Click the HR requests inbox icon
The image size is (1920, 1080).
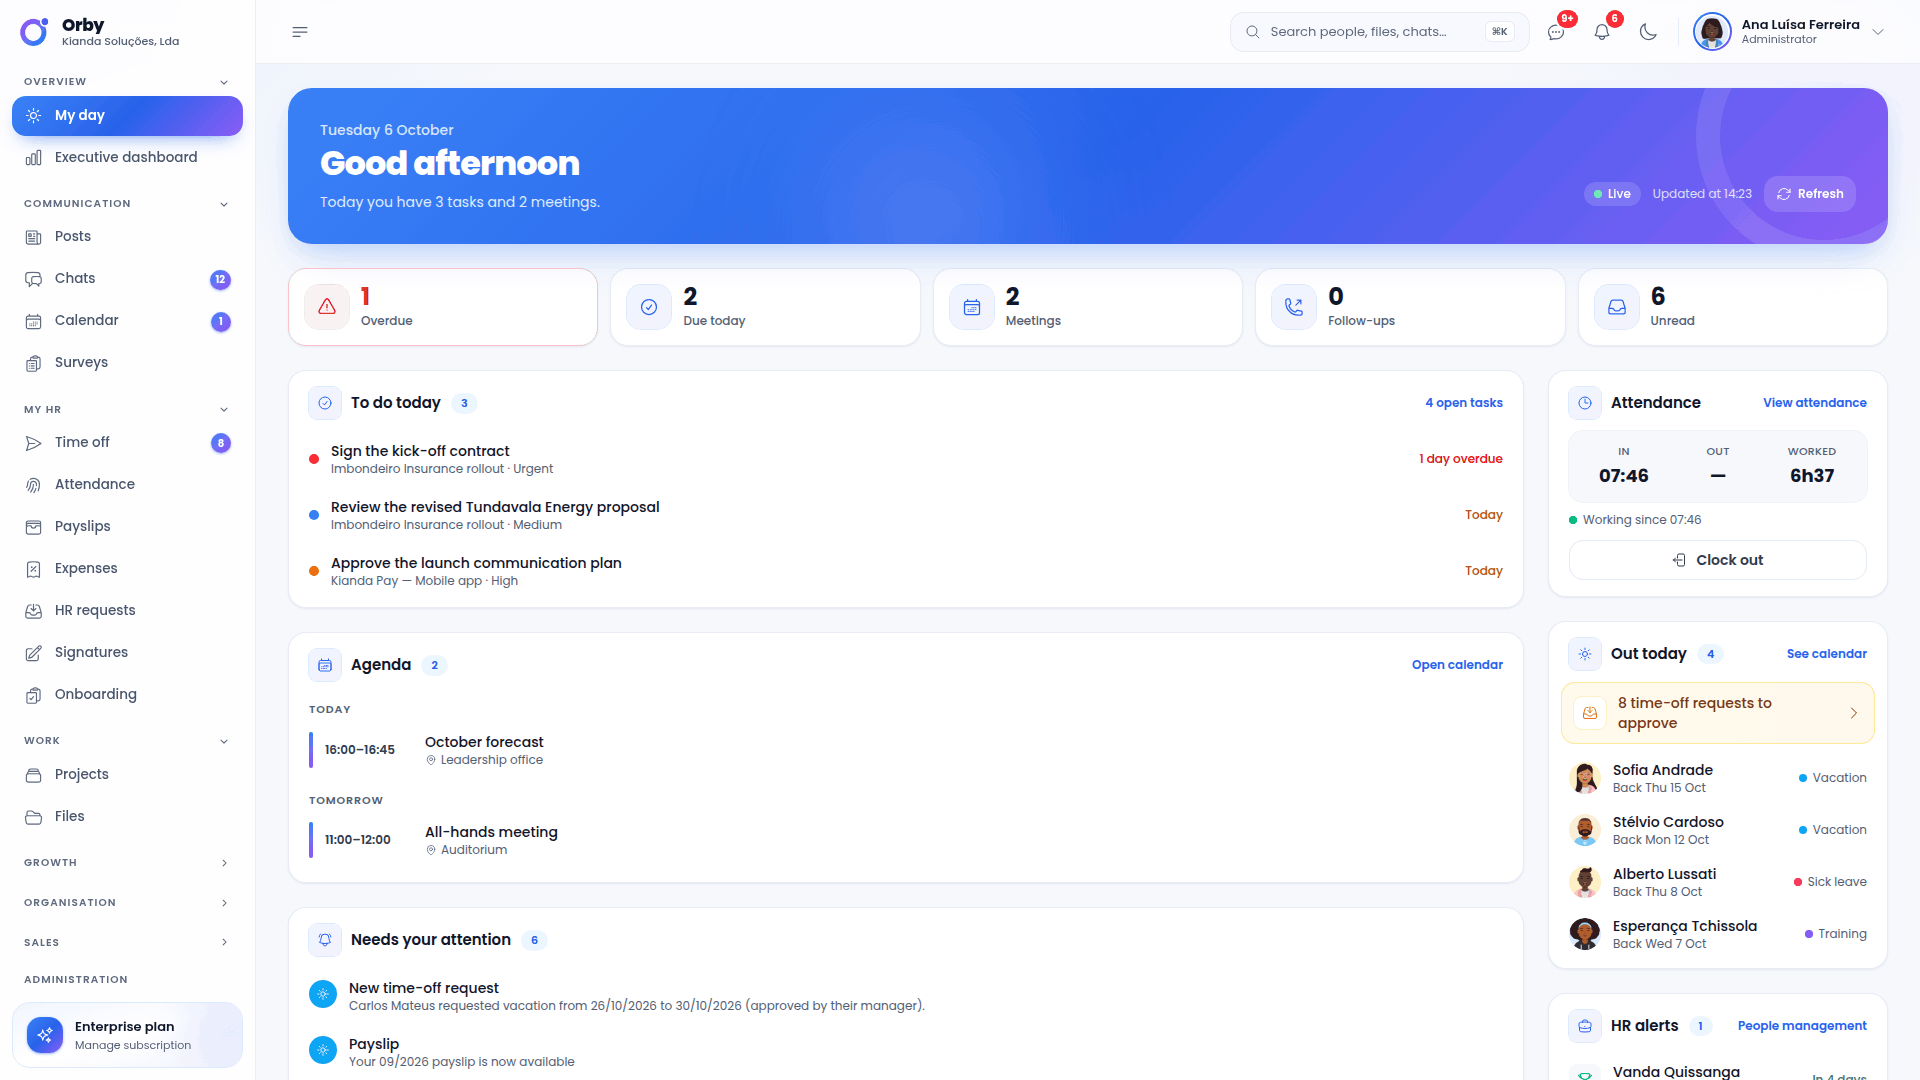point(33,611)
